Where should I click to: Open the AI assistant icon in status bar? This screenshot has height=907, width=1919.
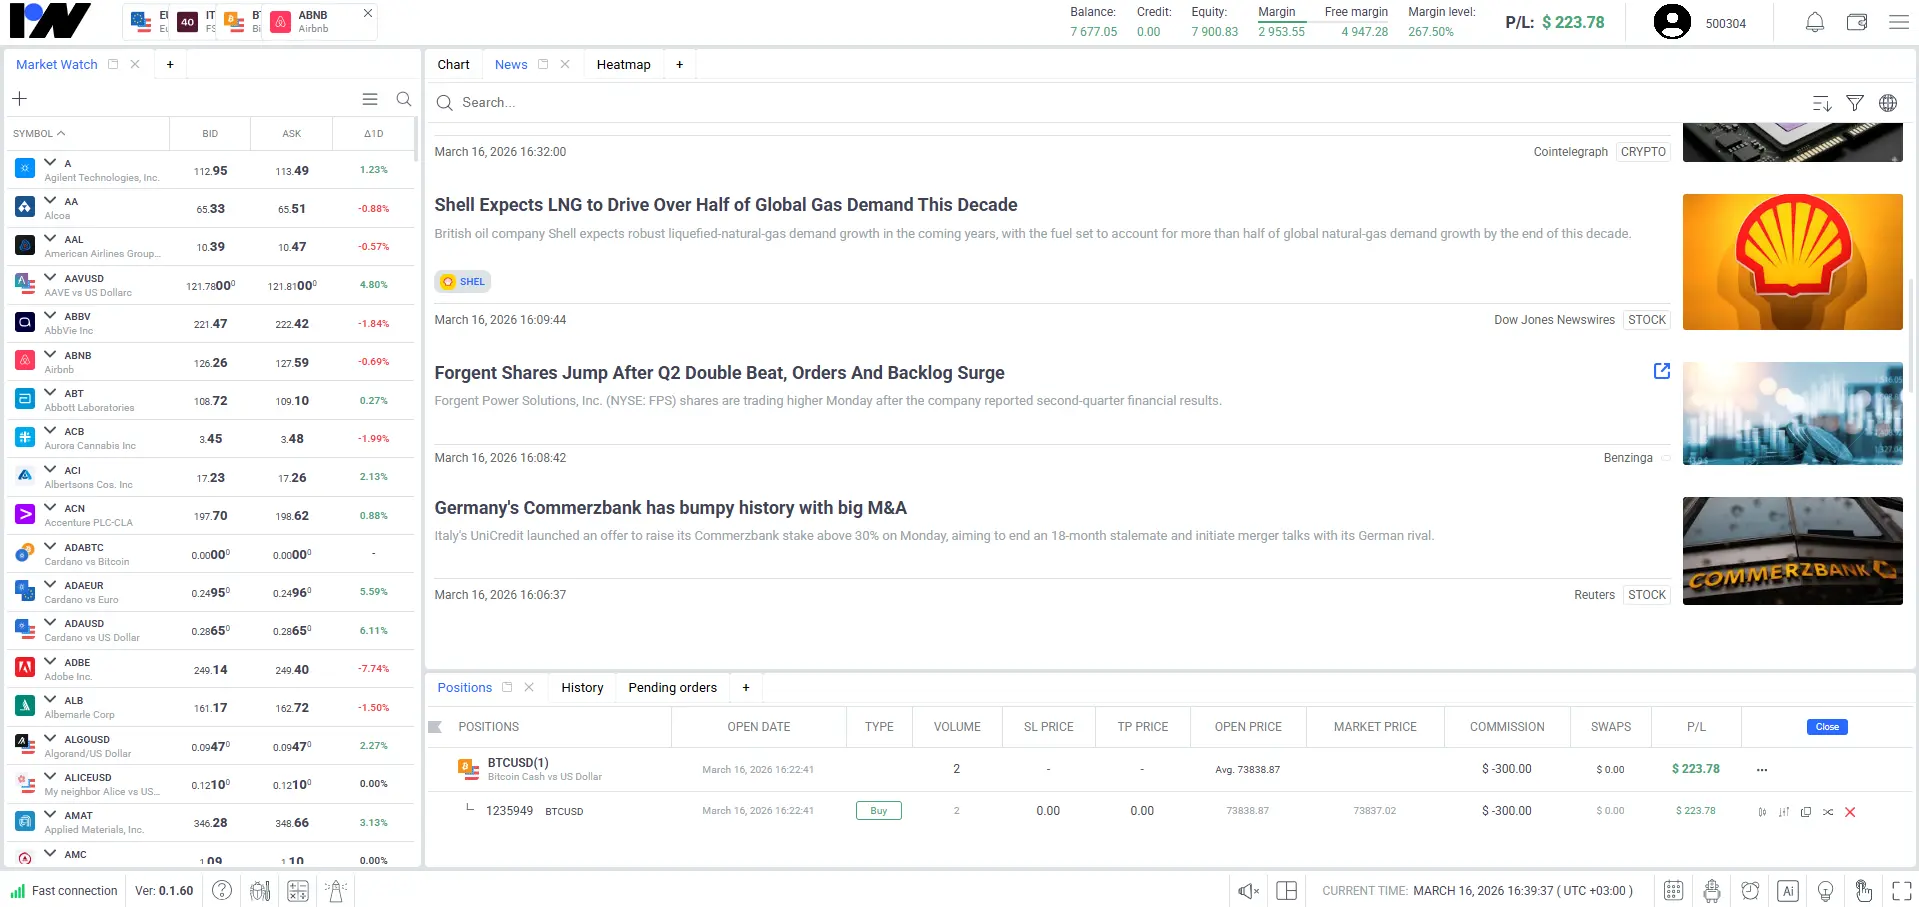click(1787, 891)
